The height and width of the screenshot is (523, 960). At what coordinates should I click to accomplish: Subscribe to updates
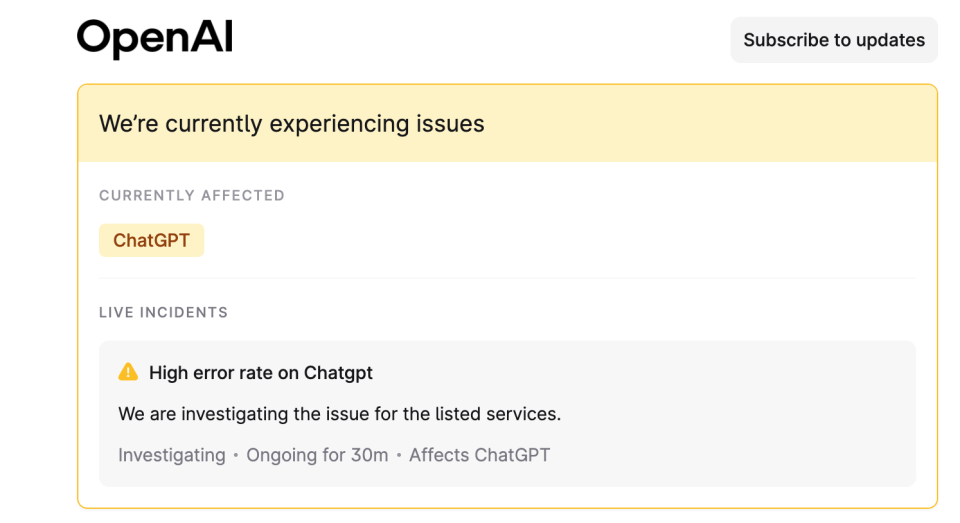[834, 40]
